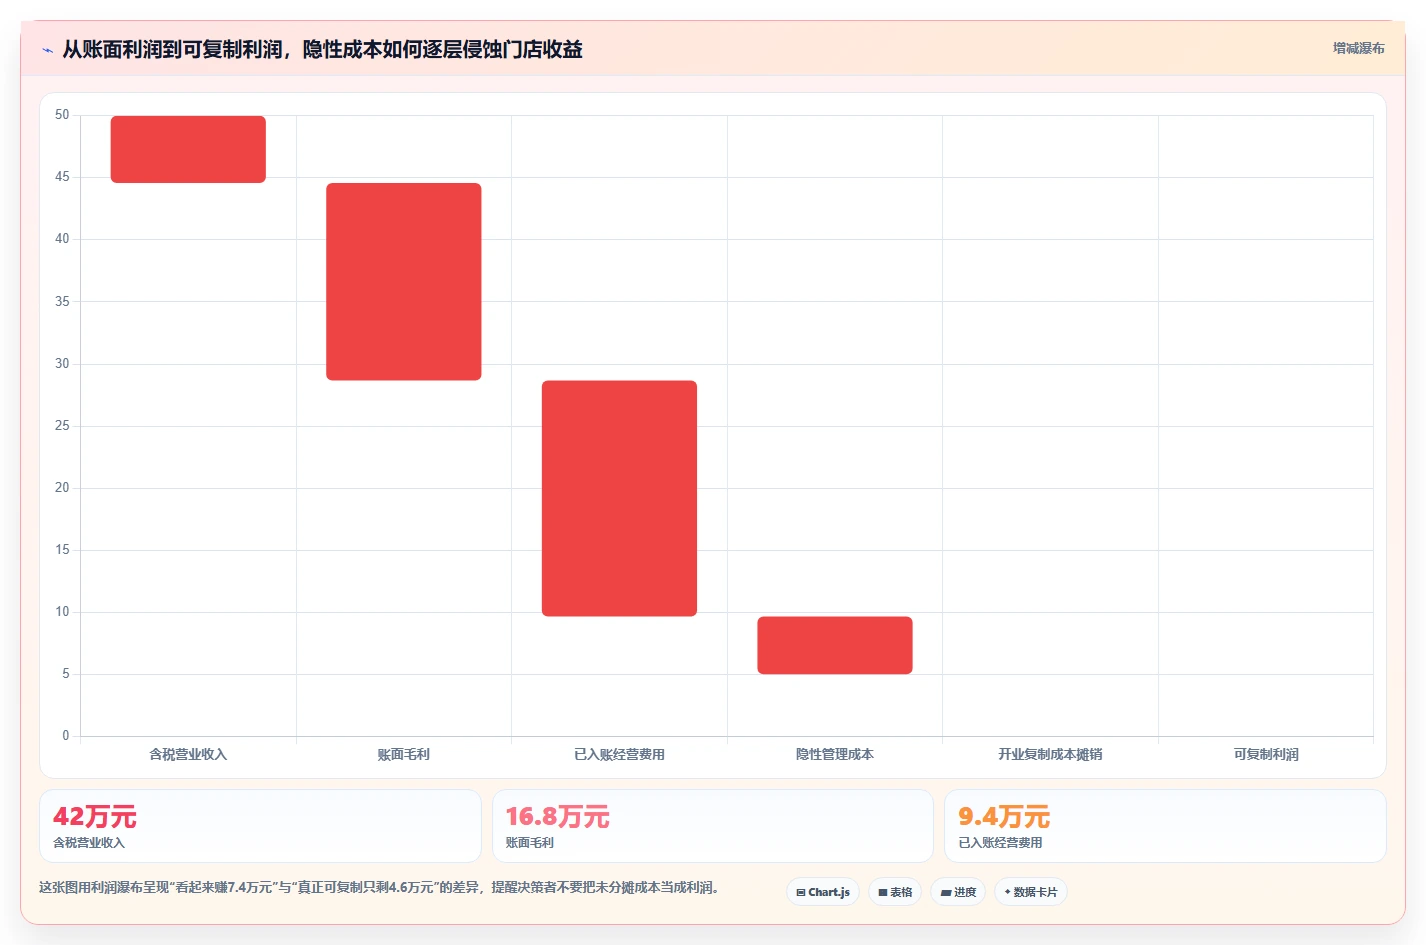
Task: Open the 16.8万元 账面毛利 data card
Action: (x=713, y=826)
